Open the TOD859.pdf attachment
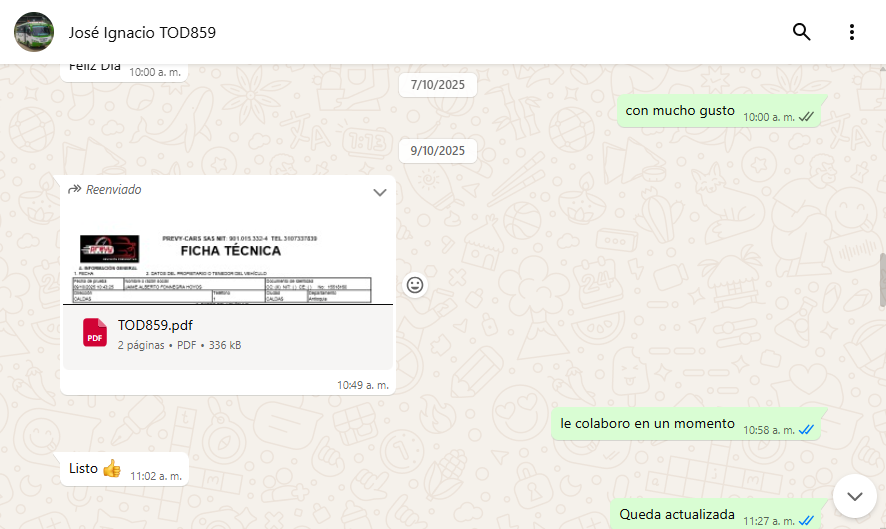This screenshot has height=529, width=886. point(228,337)
